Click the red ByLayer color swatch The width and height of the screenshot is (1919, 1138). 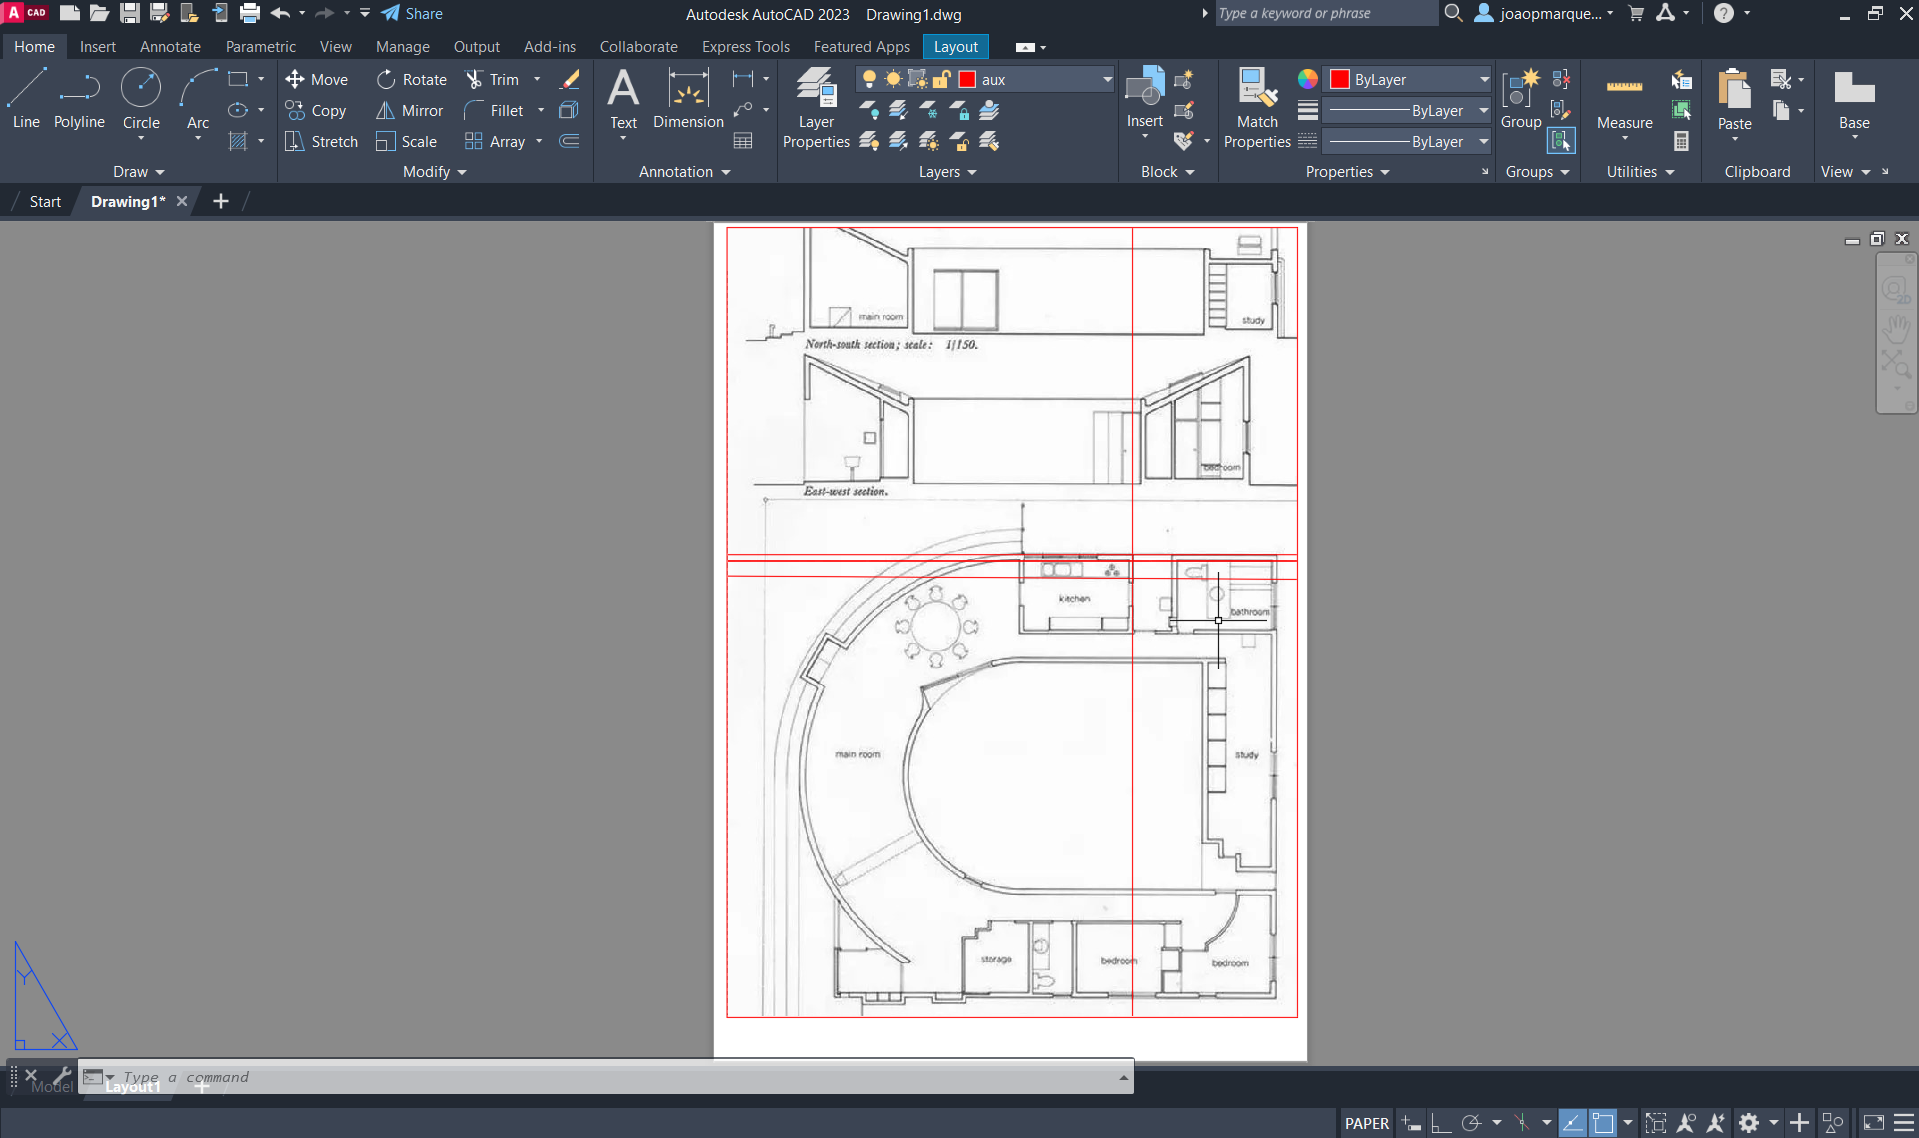point(1340,79)
